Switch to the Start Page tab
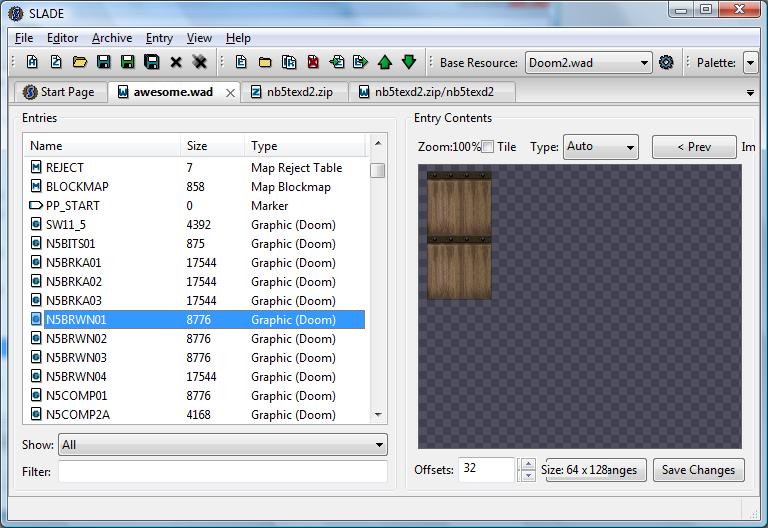The image size is (768, 528). tap(61, 92)
